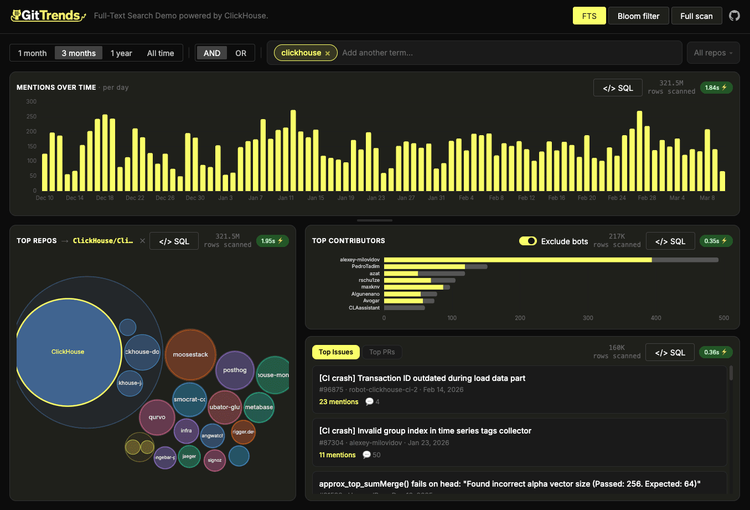Select the AND search operator
The image size is (750, 510).
211,53
